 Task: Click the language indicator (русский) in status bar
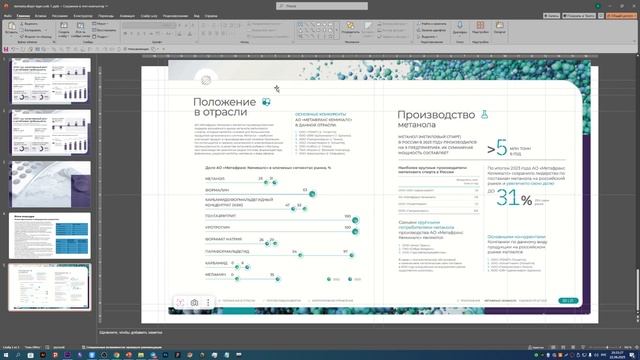click(x=59, y=347)
